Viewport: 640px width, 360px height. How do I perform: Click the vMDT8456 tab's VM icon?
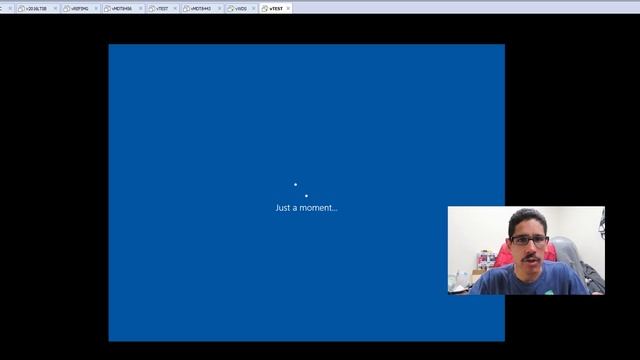pyautogui.click(x=107, y=9)
